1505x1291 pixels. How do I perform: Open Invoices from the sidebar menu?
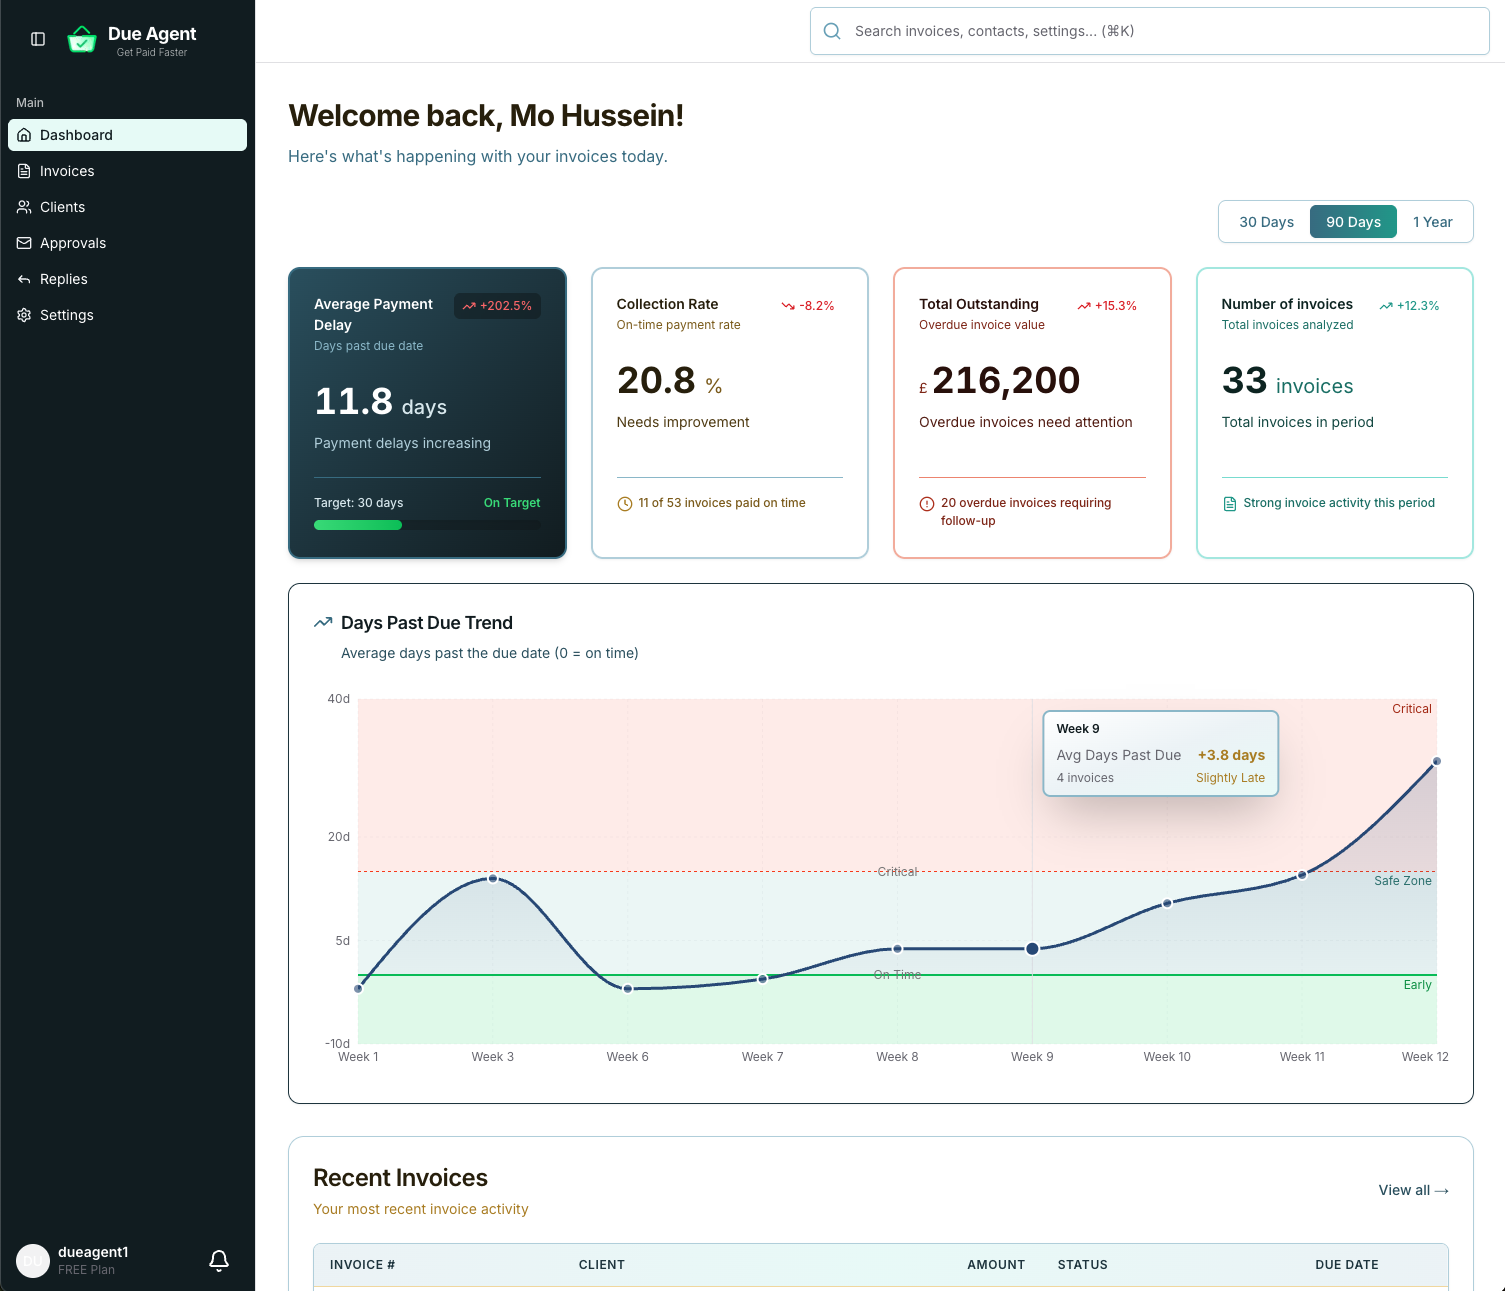[67, 171]
